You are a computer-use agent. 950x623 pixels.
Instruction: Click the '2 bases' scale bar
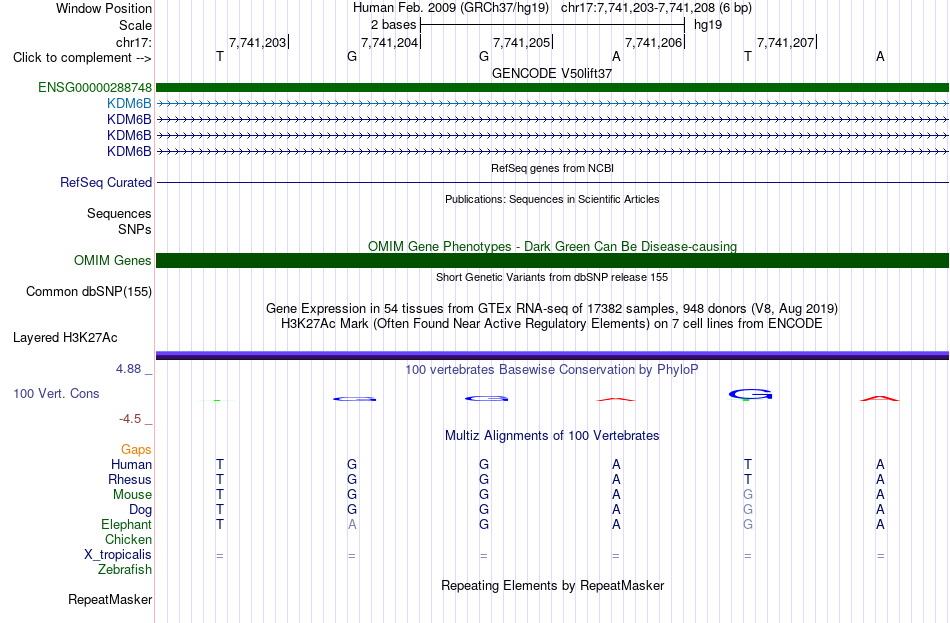point(552,25)
